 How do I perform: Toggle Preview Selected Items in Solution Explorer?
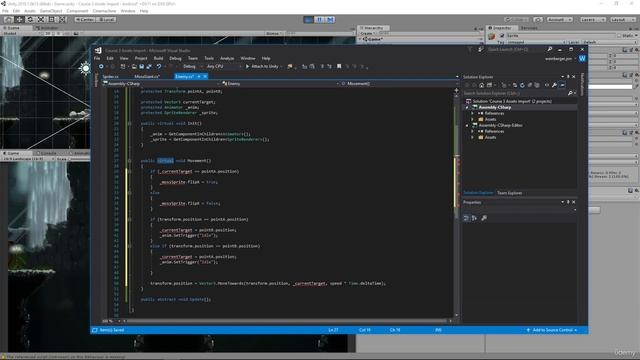[562, 85]
